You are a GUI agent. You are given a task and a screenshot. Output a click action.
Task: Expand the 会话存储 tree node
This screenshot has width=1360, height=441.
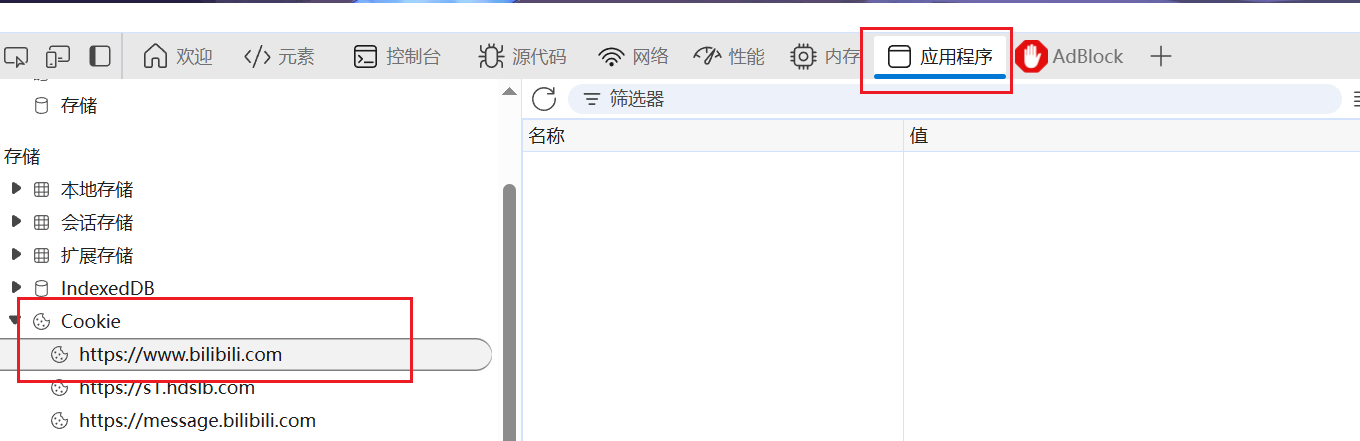(x=16, y=221)
